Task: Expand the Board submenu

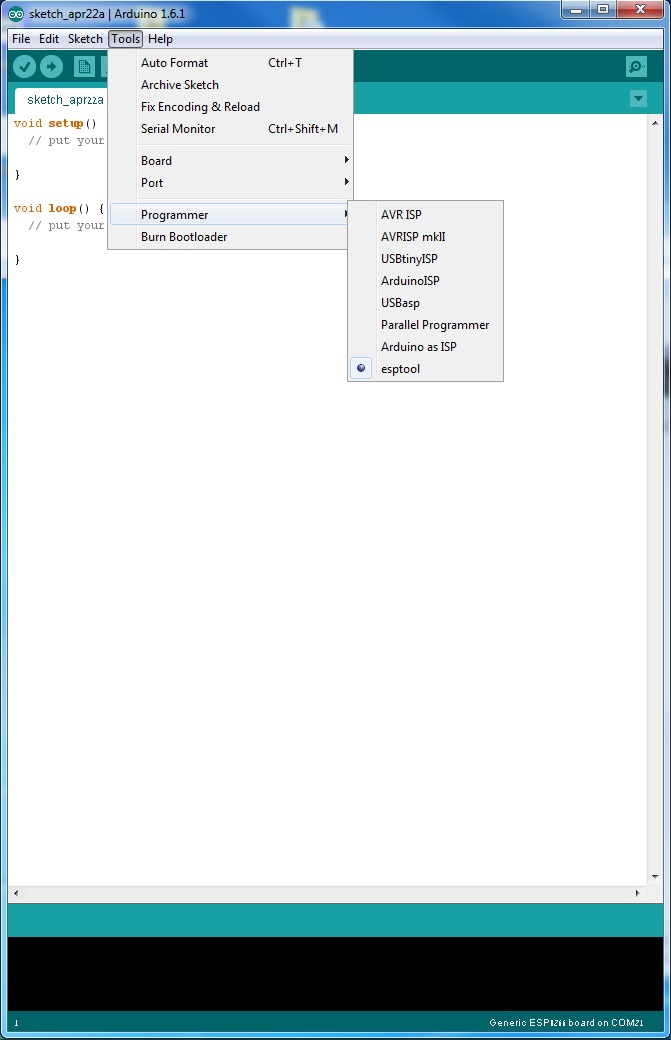Action: click(x=230, y=161)
